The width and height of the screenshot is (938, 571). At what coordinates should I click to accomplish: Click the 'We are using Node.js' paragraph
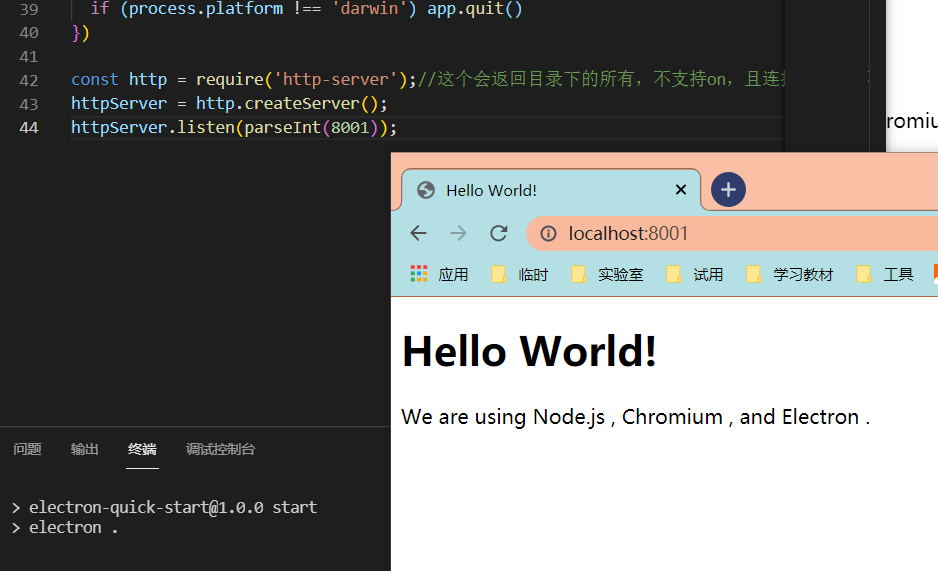[x=635, y=417]
